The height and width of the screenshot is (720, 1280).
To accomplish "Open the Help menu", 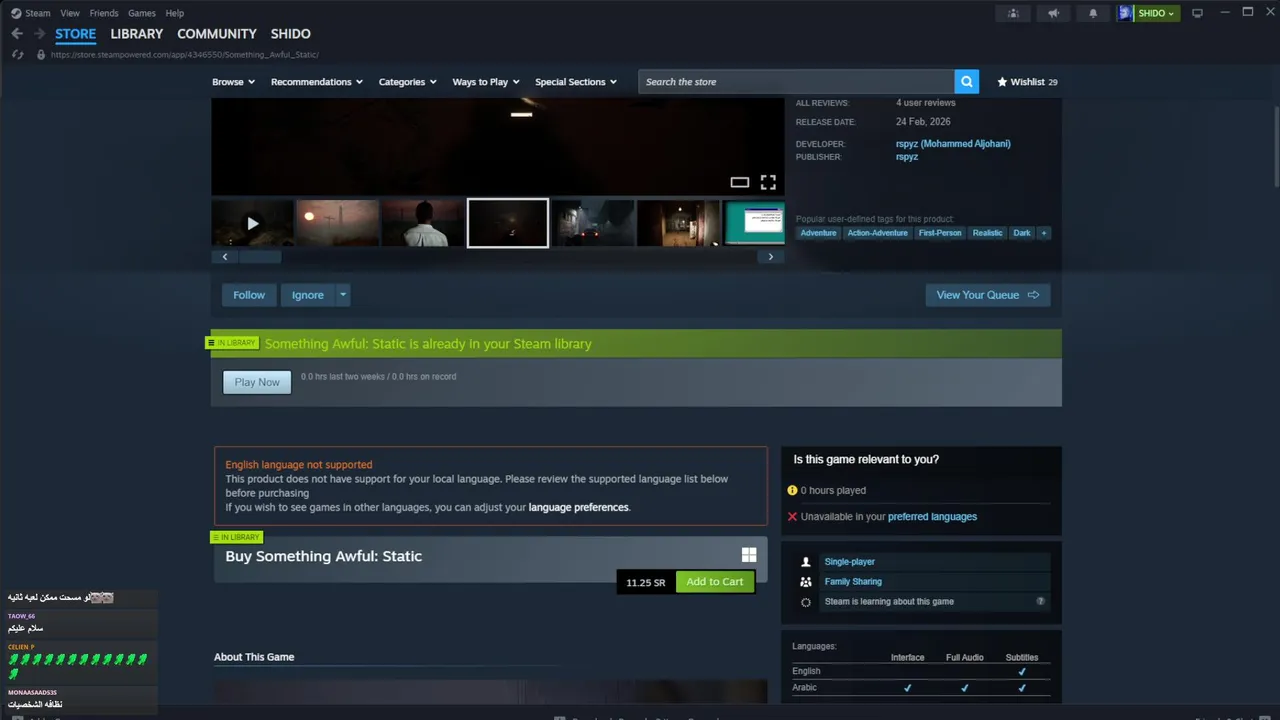I will point(175,13).
